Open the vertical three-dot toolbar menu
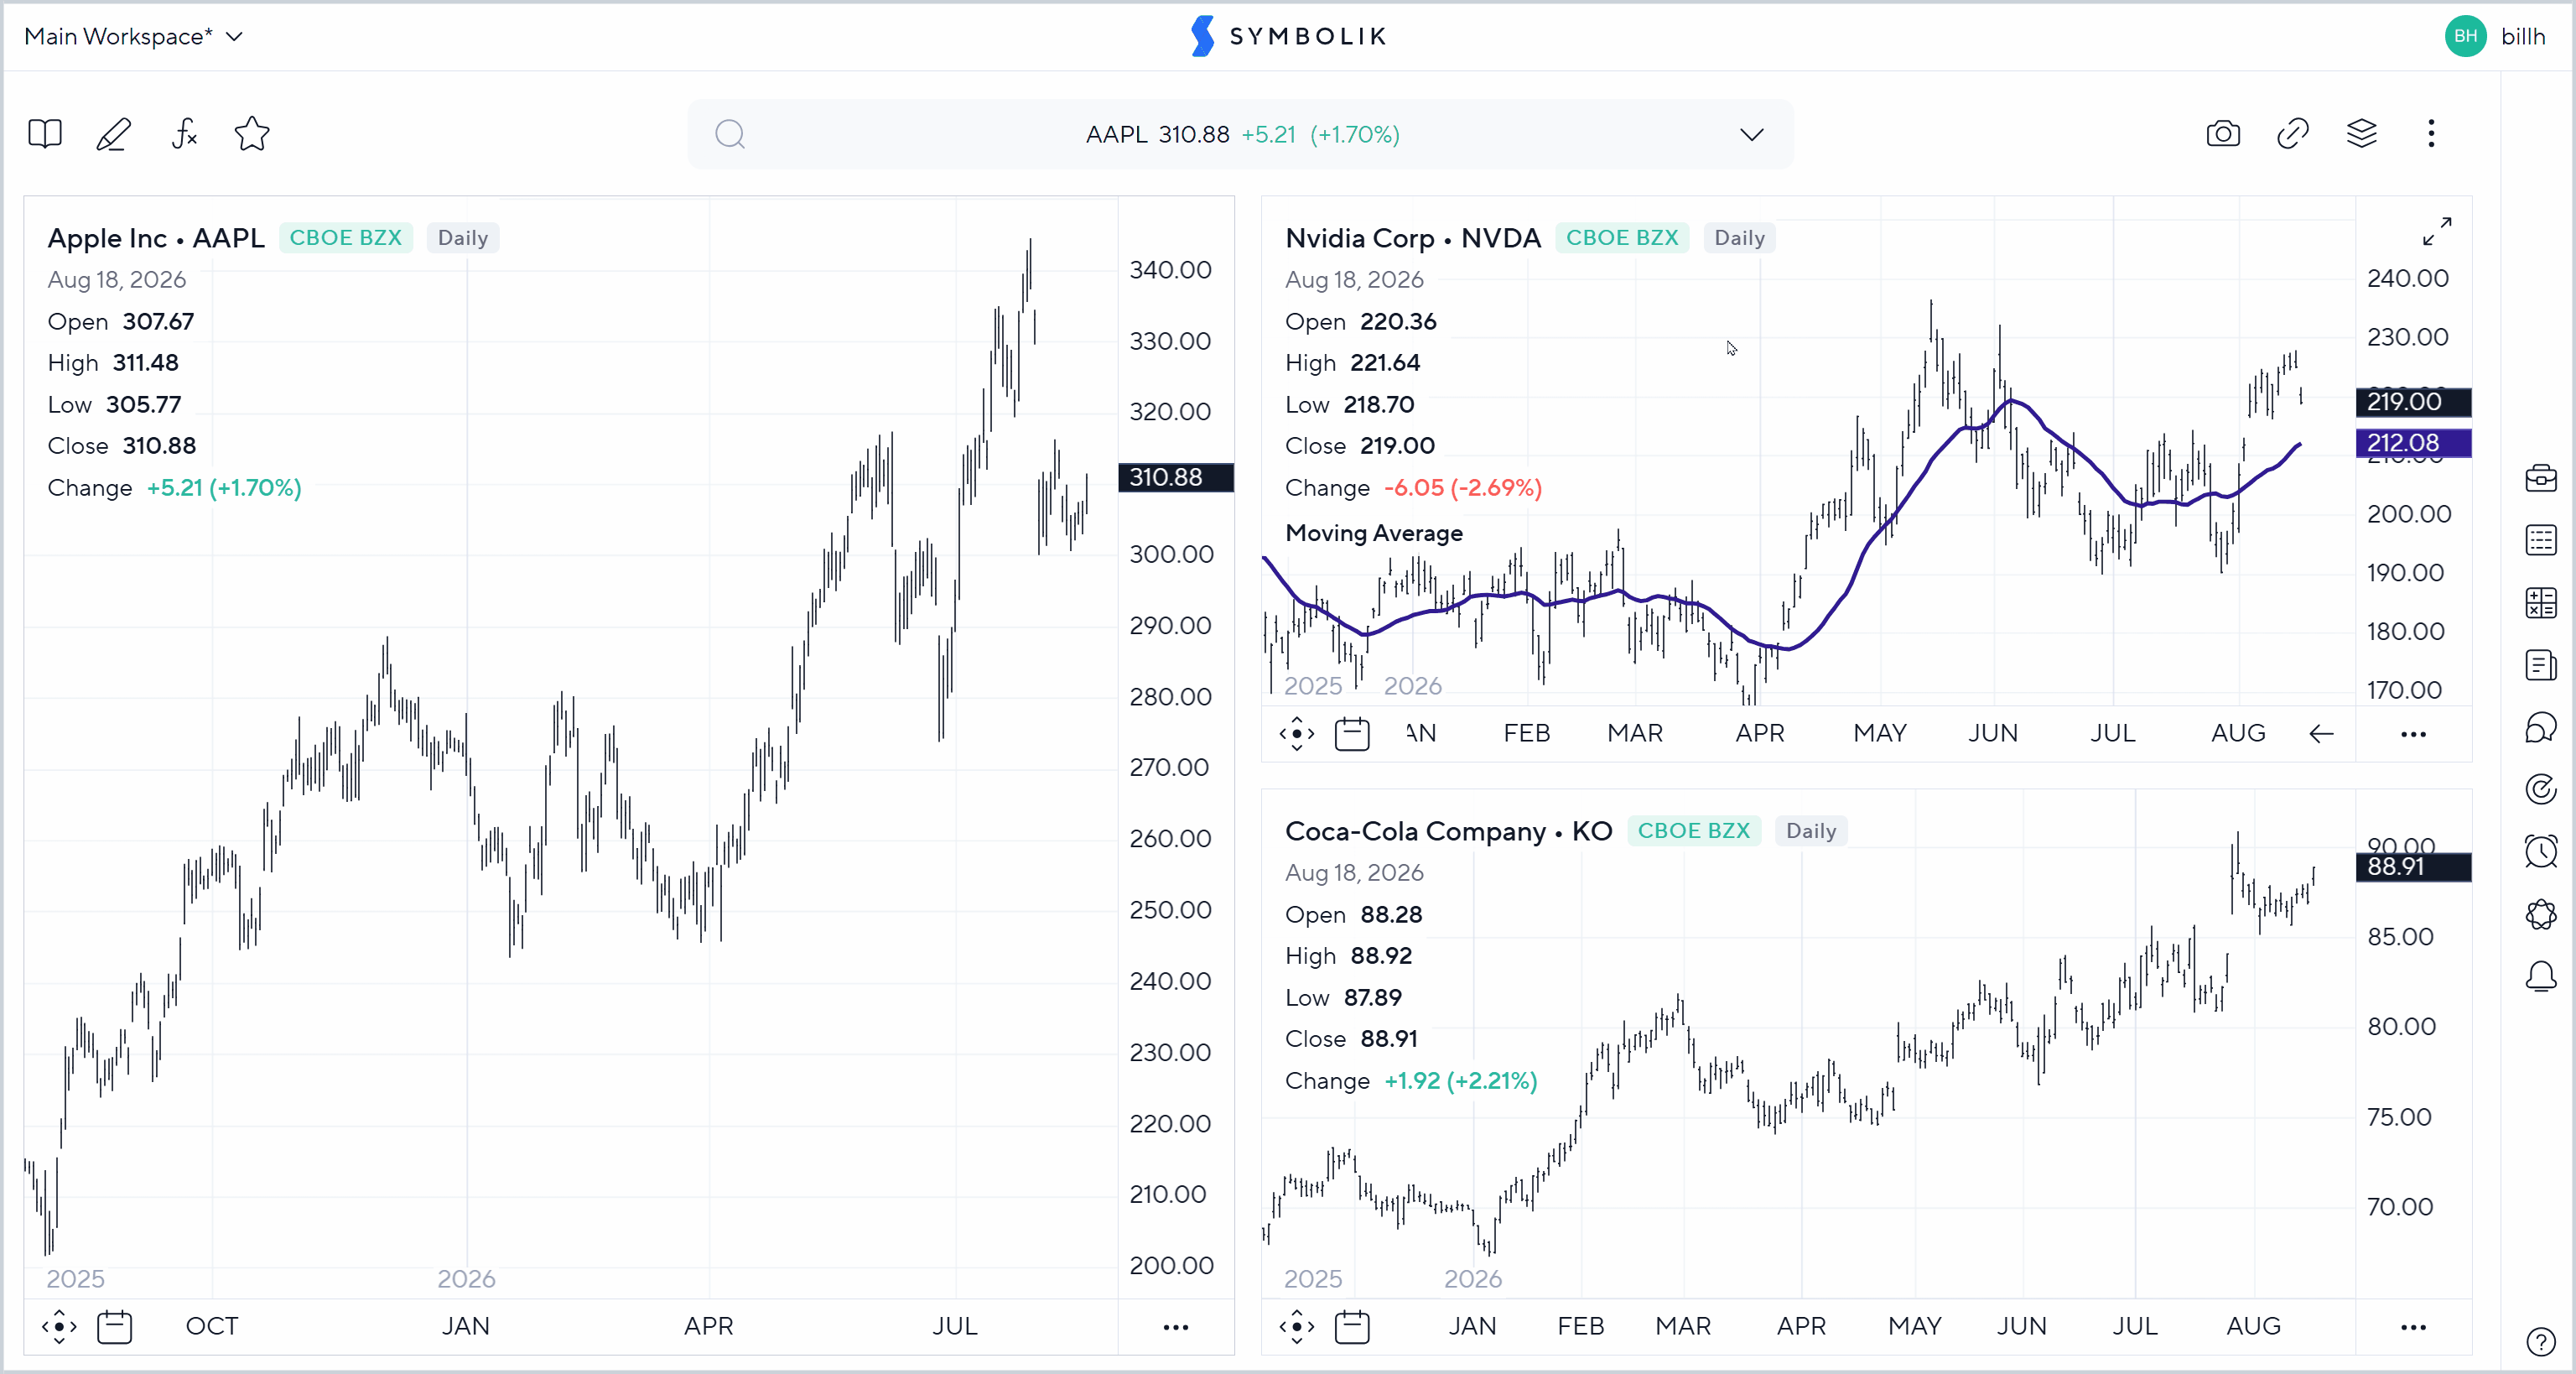The height and width of the screenshot is (1374, 2576). [x=2431, y=134]
